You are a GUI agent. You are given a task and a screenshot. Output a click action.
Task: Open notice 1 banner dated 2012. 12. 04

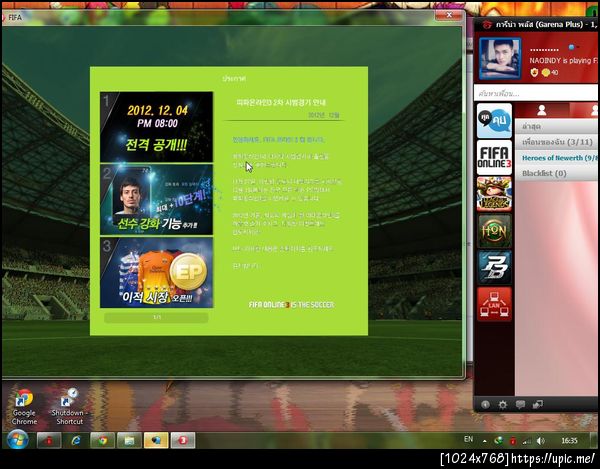pos(157,127)
